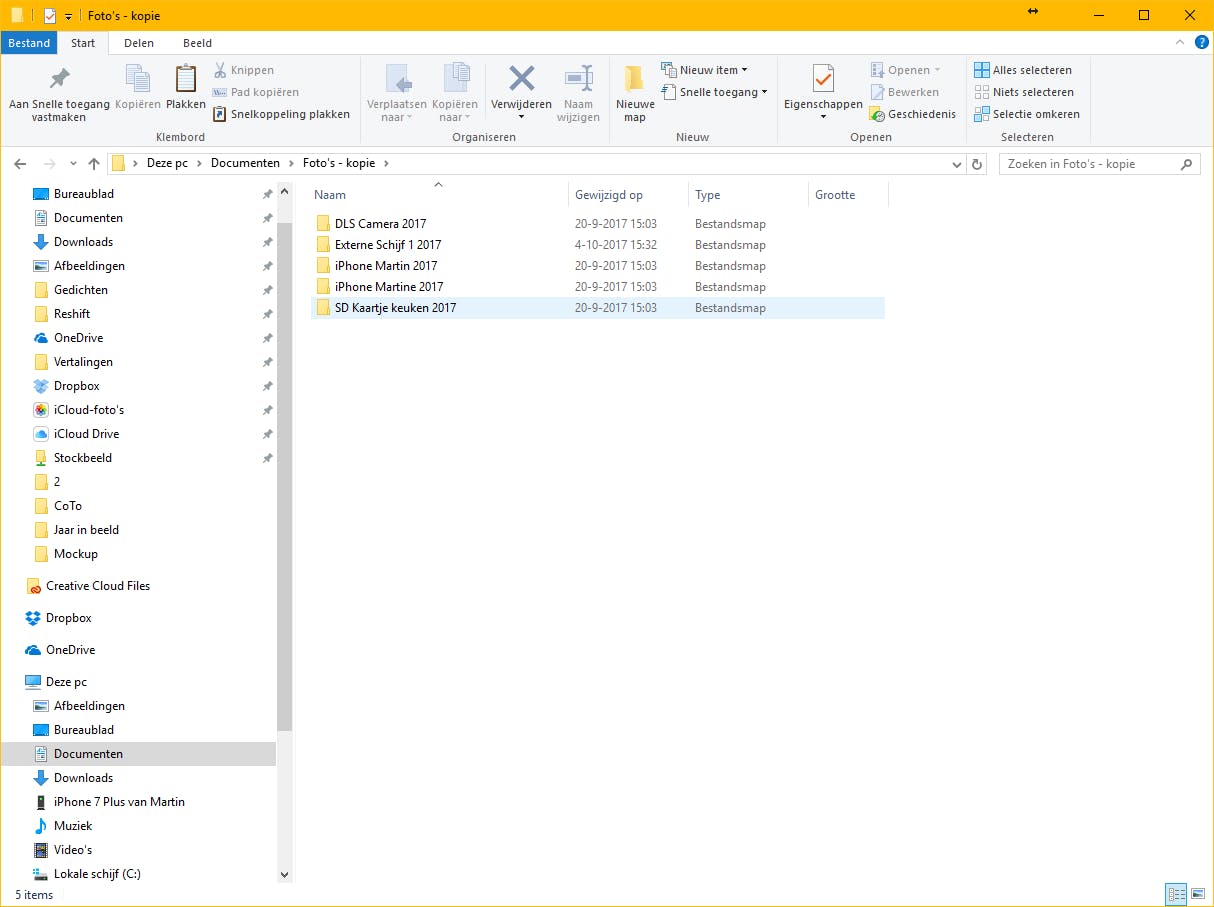This screenshot has height=907, width=1214.
Task: Click Snelkoppeling plakken button
Action: pos(281,114)
